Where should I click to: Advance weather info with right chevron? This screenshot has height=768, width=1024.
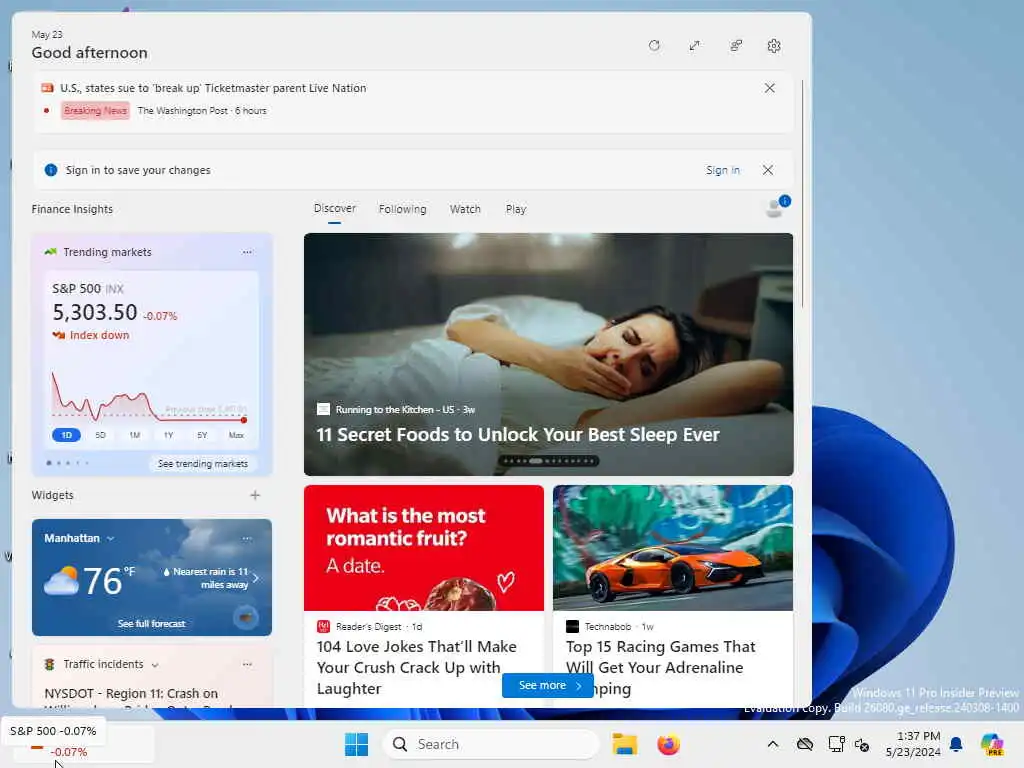[256, 578]
